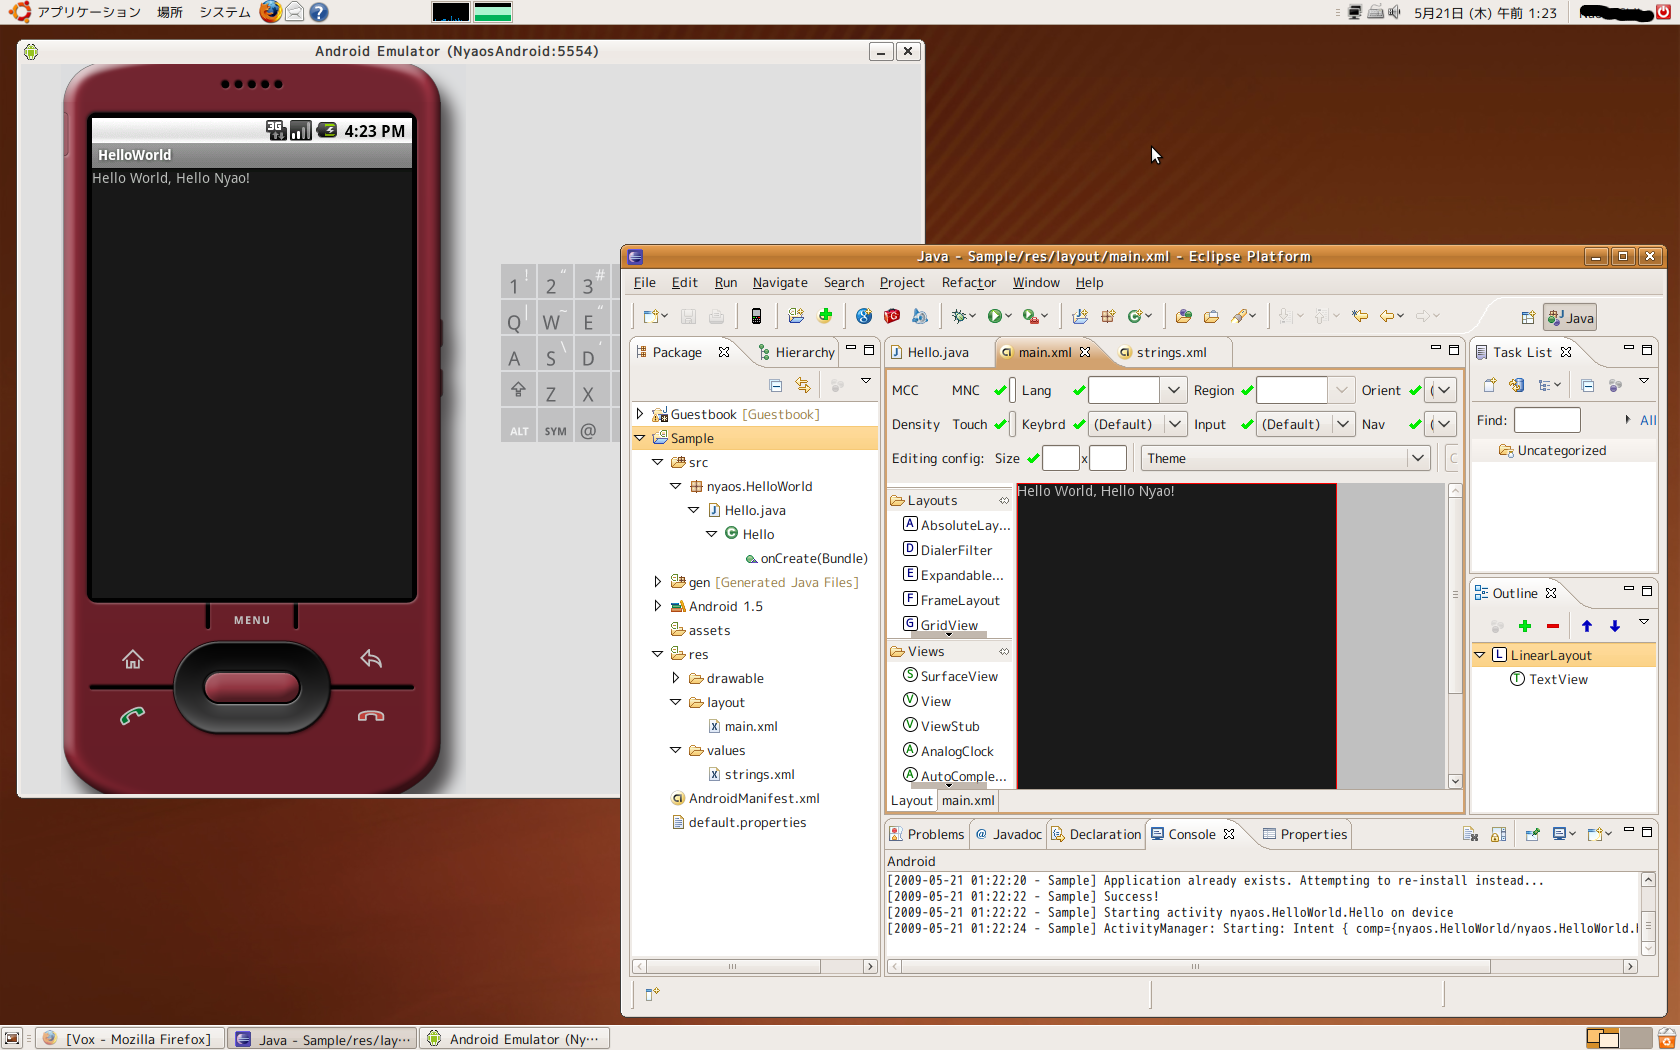The width and height of the screenshot is (1680, 1050).
Task: Expand the gen Generated Java Files folder
Action: point(657,581)
